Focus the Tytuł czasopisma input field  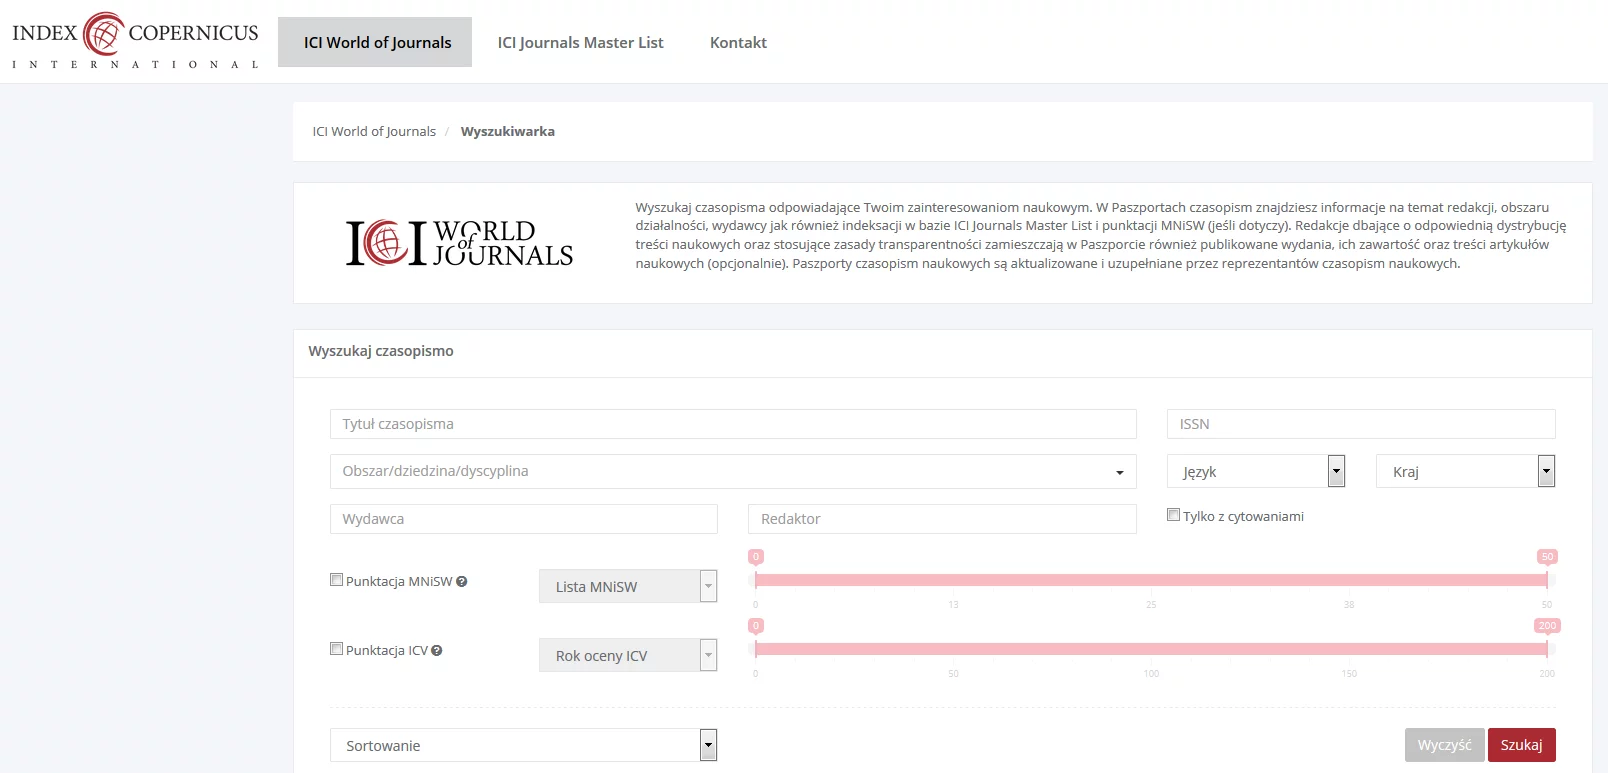[733, 424]
